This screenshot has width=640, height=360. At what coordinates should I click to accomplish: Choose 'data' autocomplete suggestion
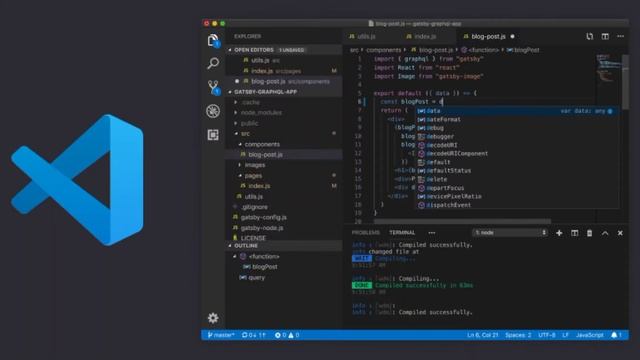[x=517, y=111]
